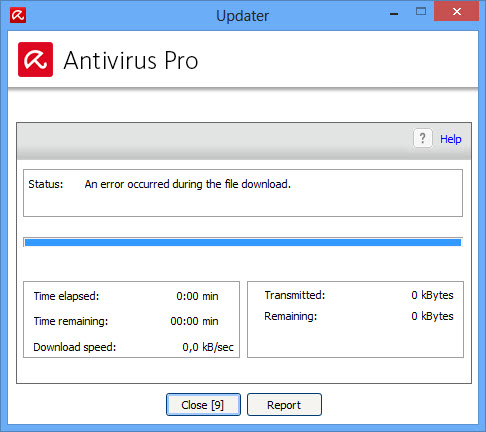Maximize the Updater window

(421, 12)
